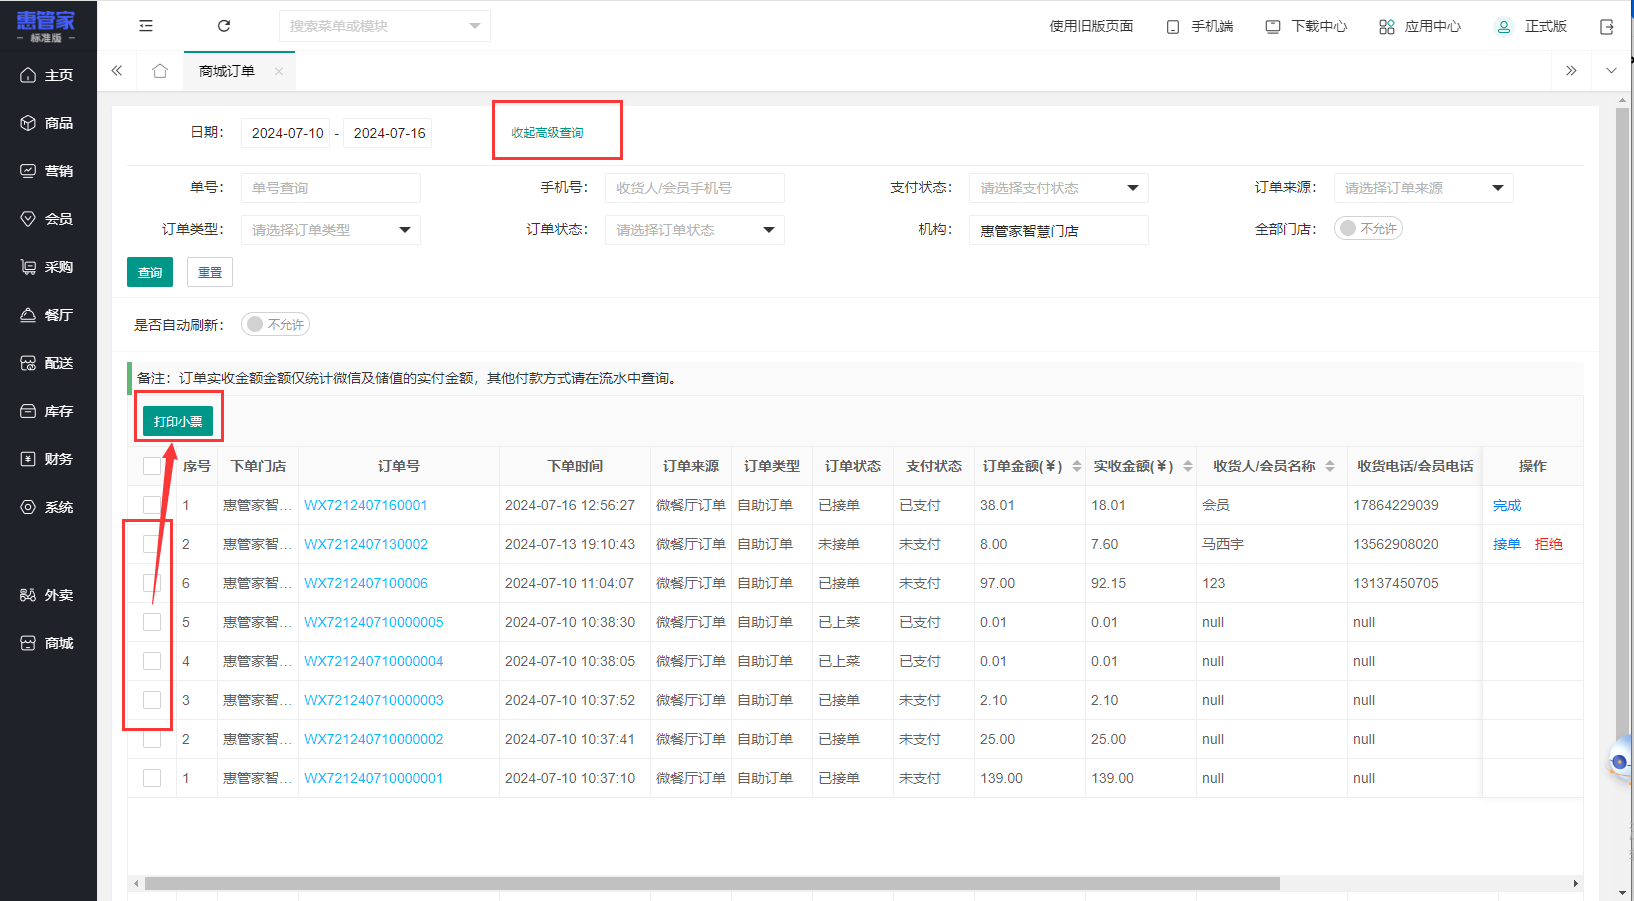Click the 重置 reset button
Screen dimensions: 1634x901
tap(210, 272)
